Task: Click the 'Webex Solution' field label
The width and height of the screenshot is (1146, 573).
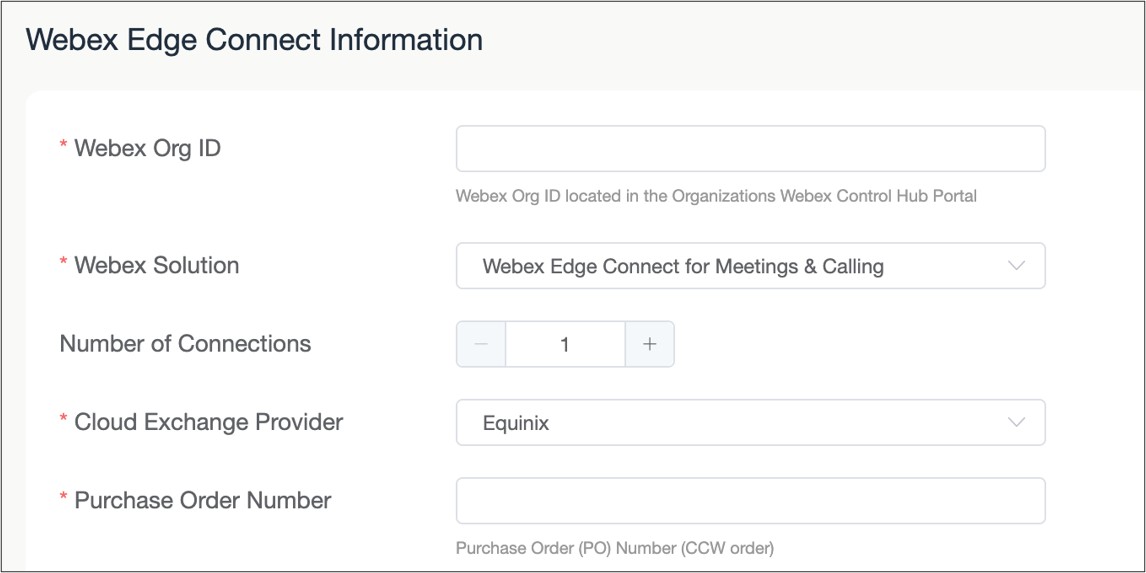Action: tap(156, 266)
